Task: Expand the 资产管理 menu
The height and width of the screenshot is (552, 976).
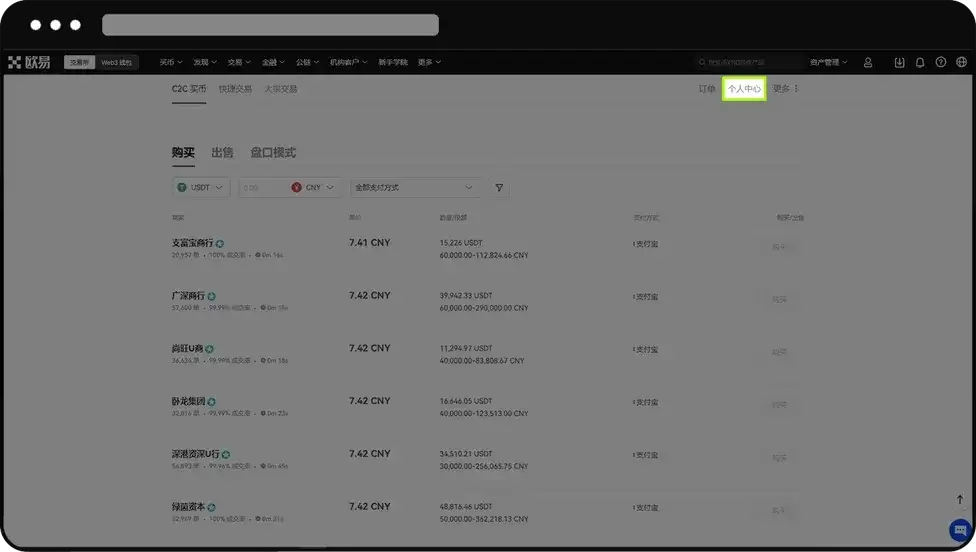Action: (x=828, y=62)
